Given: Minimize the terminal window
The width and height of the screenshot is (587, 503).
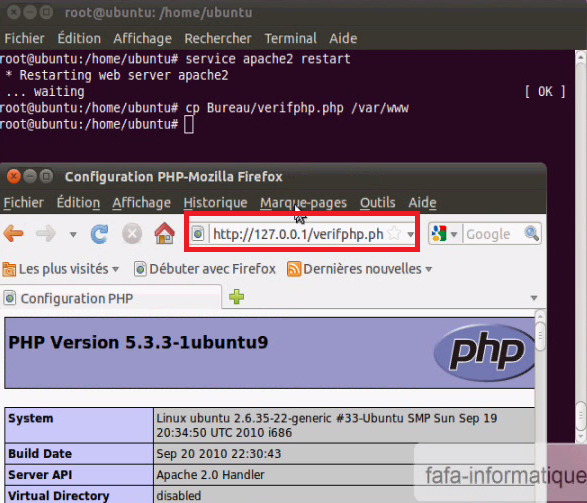Looking at the screenshot, I should pyautogui.click(x=30, y=12).
